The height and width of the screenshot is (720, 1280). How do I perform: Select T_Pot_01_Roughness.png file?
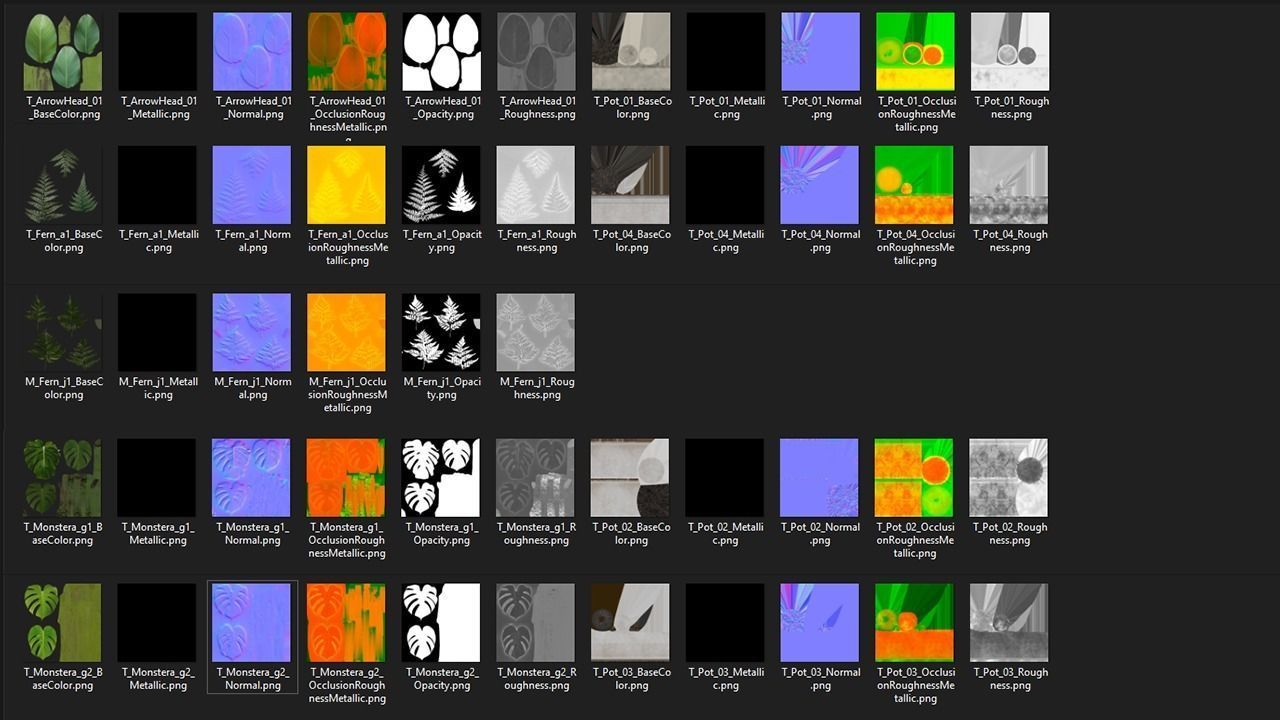pyautogui.click(x=1010, y=52)
